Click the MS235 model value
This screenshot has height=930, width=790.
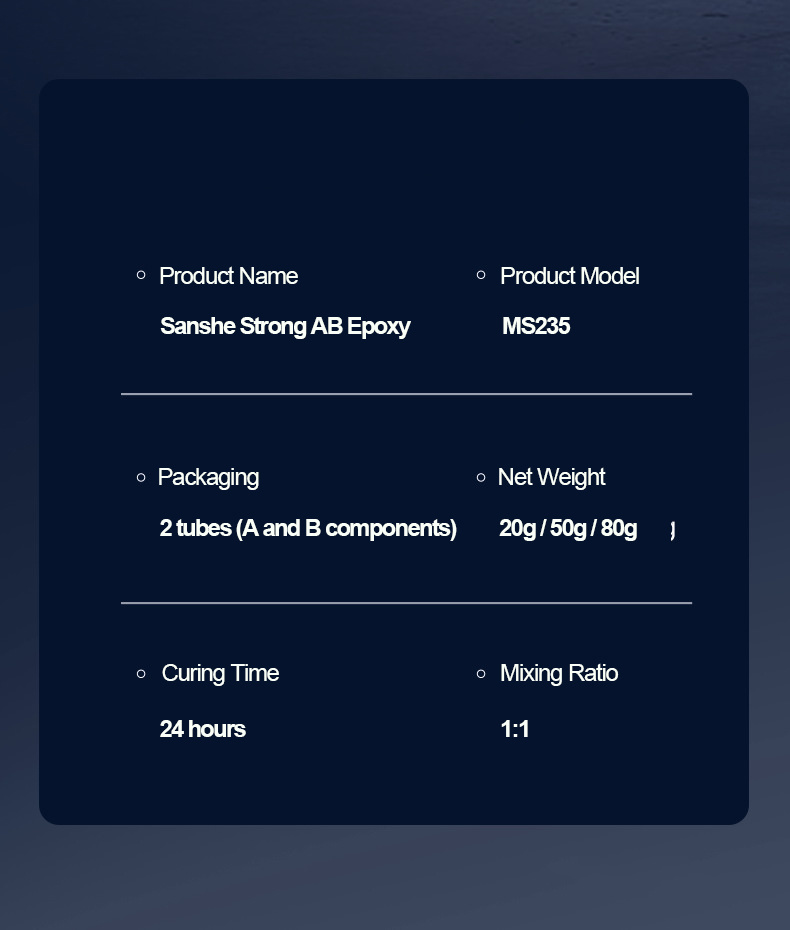tap(536, 326)
